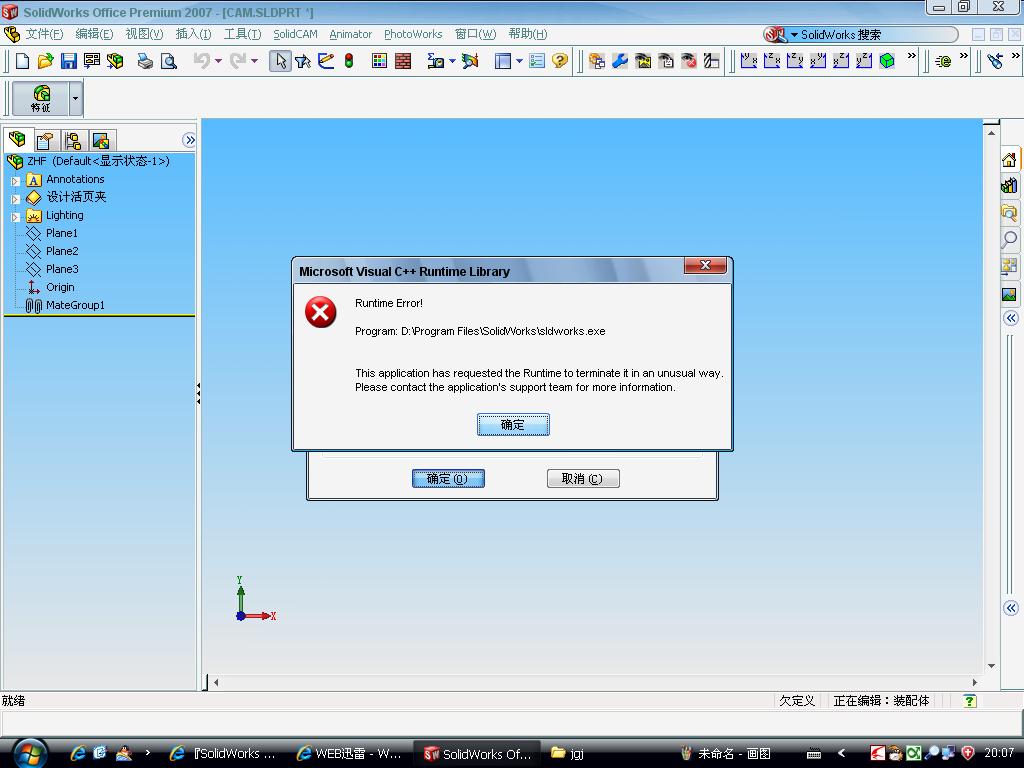The width and height of the screenshot is (1024, 768).
Task: Select Origin in the feature tree
Action: (59, 287)
